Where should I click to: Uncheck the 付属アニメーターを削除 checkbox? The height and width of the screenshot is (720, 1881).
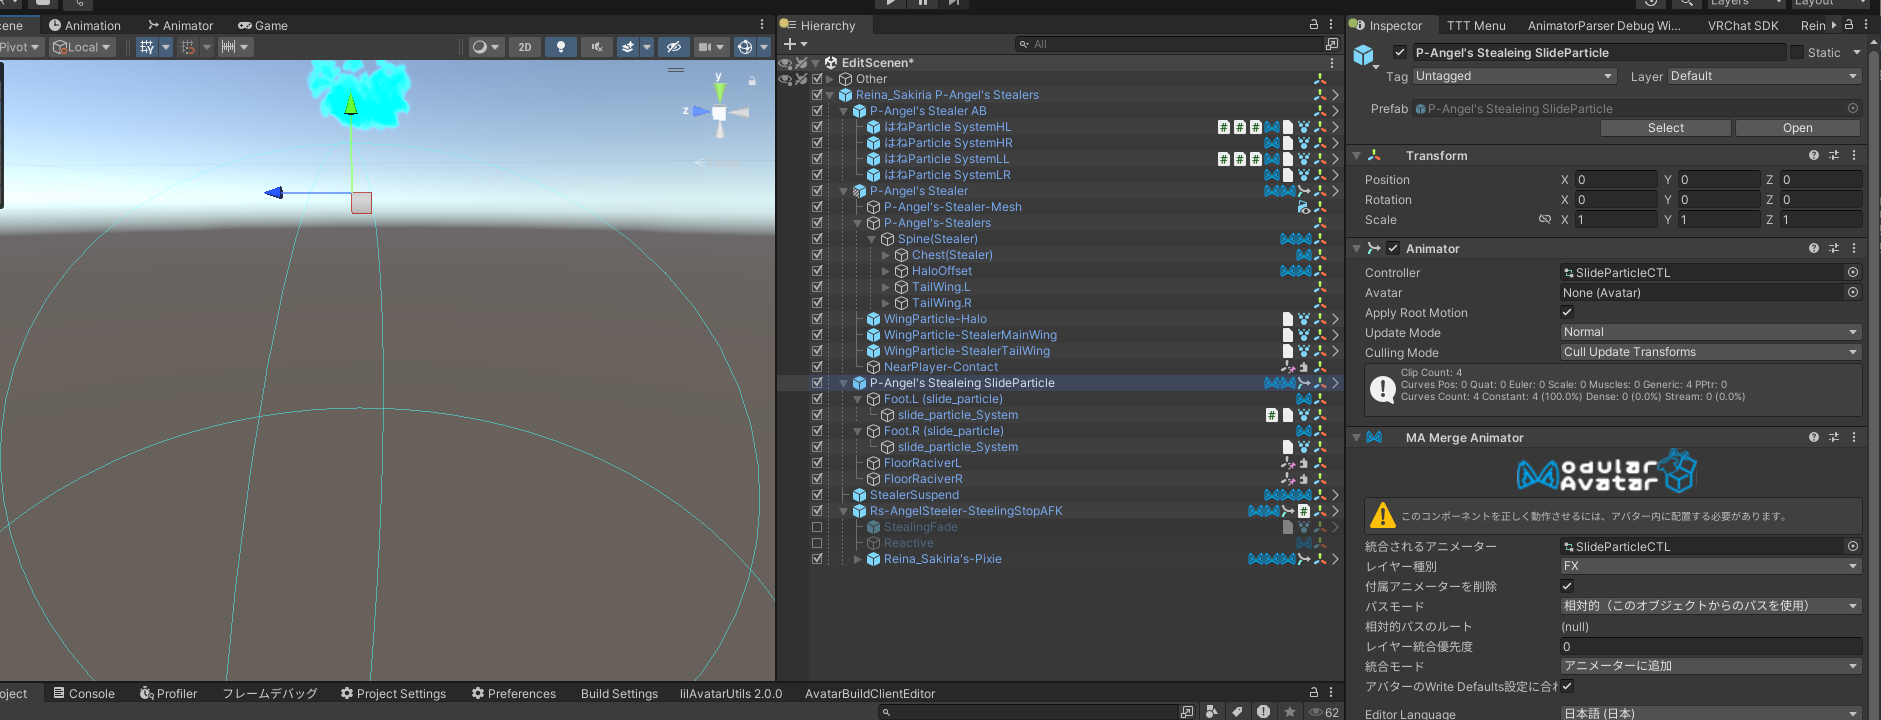(1567, 586)
